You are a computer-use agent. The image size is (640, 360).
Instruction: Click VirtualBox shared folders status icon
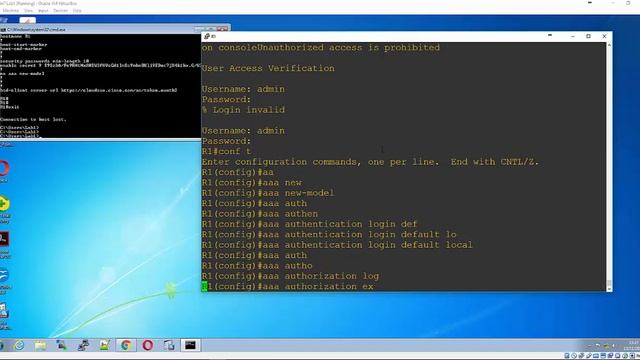(596, 356)
